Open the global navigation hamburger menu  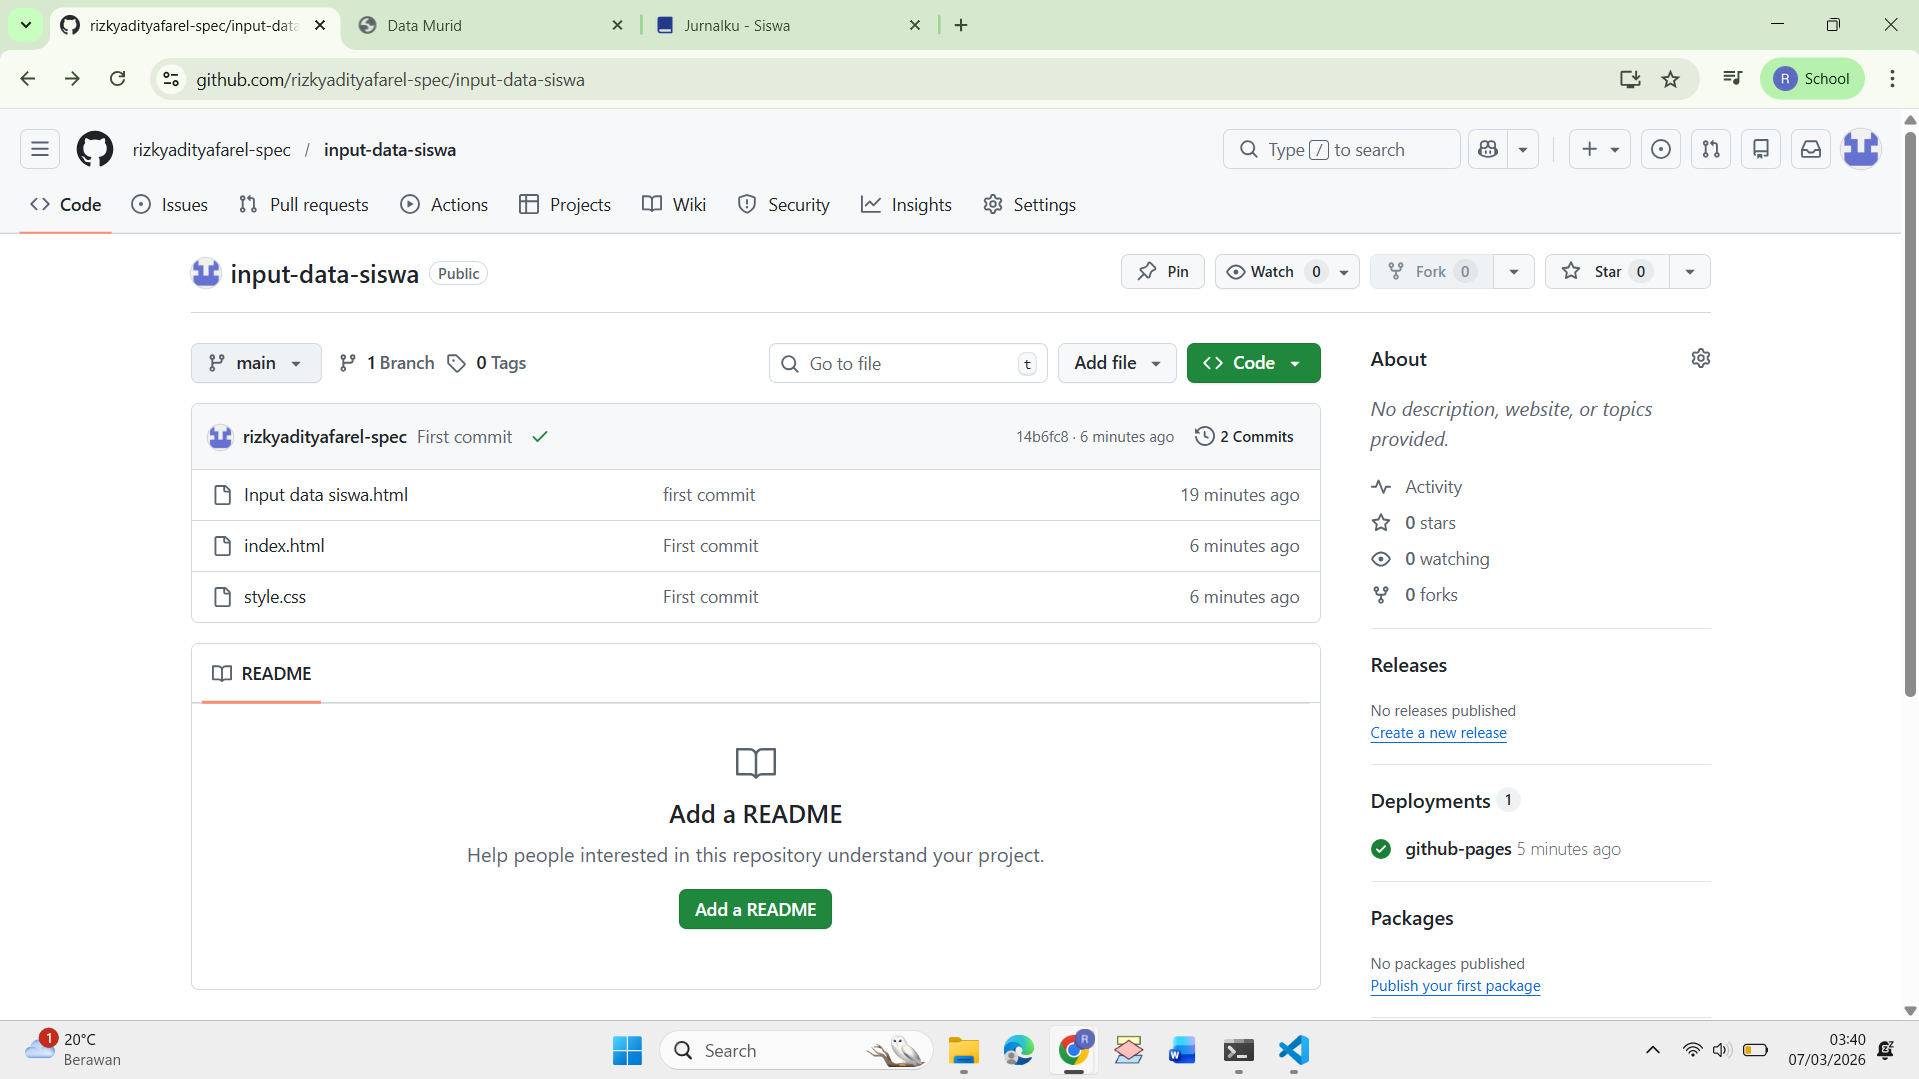pos(39,148)
